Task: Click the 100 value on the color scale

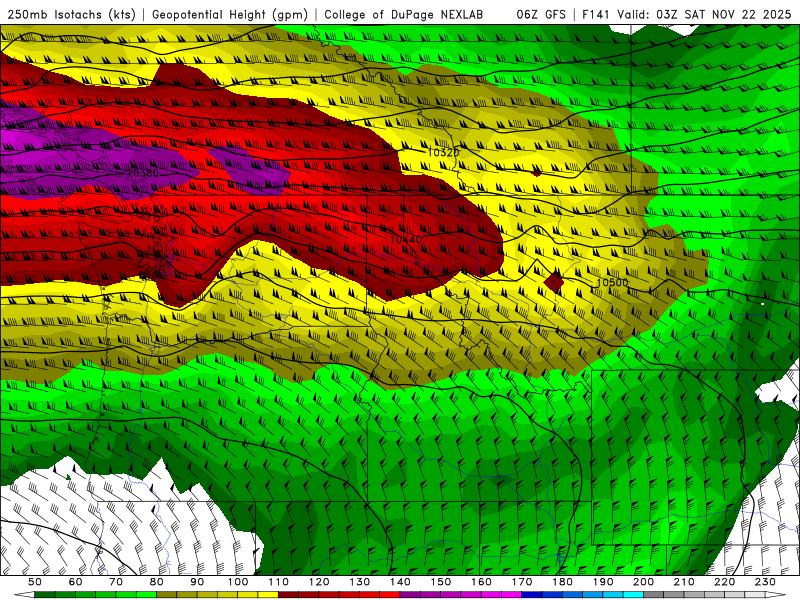Action: pyautogui.click(x=238, y=582)
